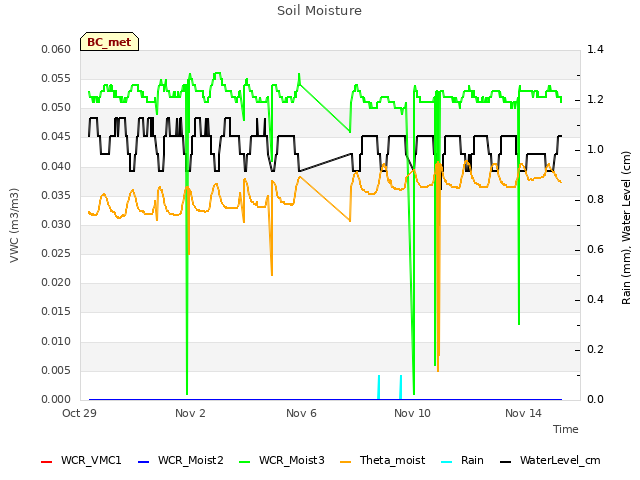The width and height of the screenshot is (640, 480).
Task: Click the 0.8 right axis tick label
Action: tap(595, 200)
